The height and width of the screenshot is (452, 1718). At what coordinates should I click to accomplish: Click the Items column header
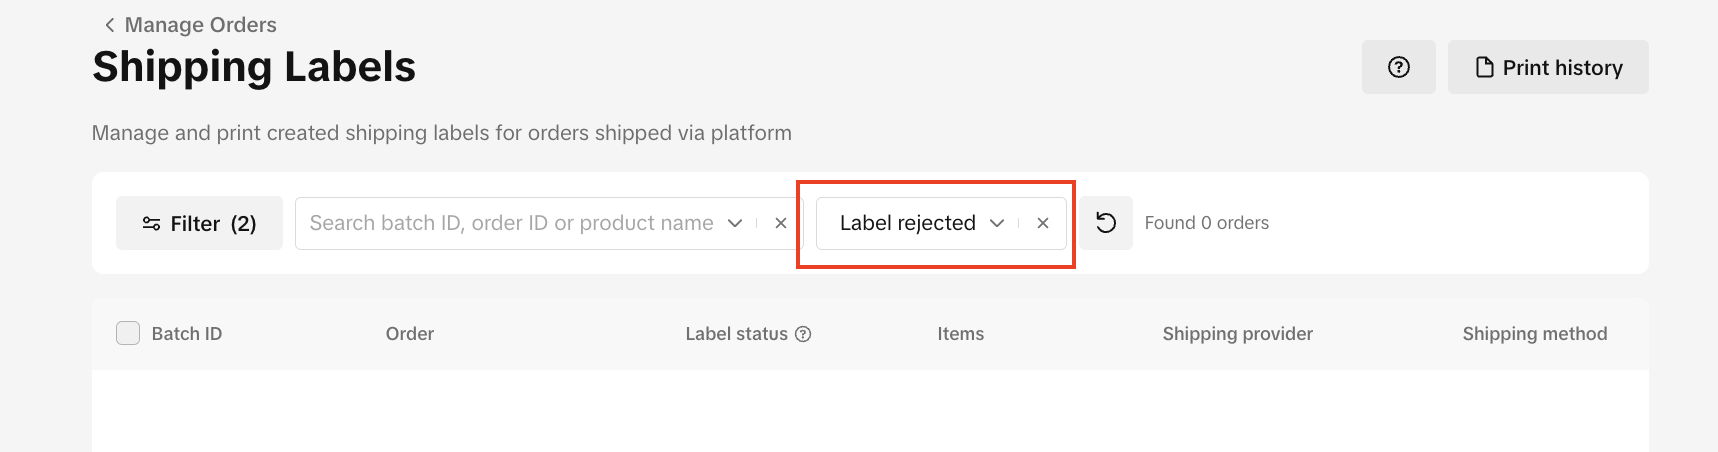960,334
